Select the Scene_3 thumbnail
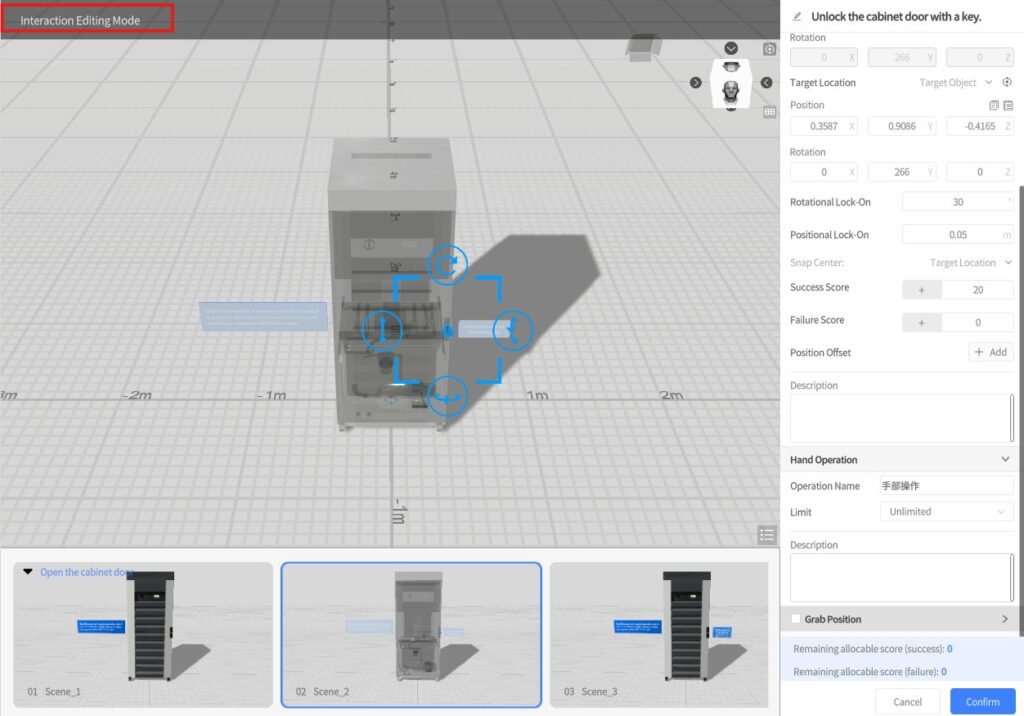Image resolution: width=1024 pixels, height=716 pixels. [659, 635]
